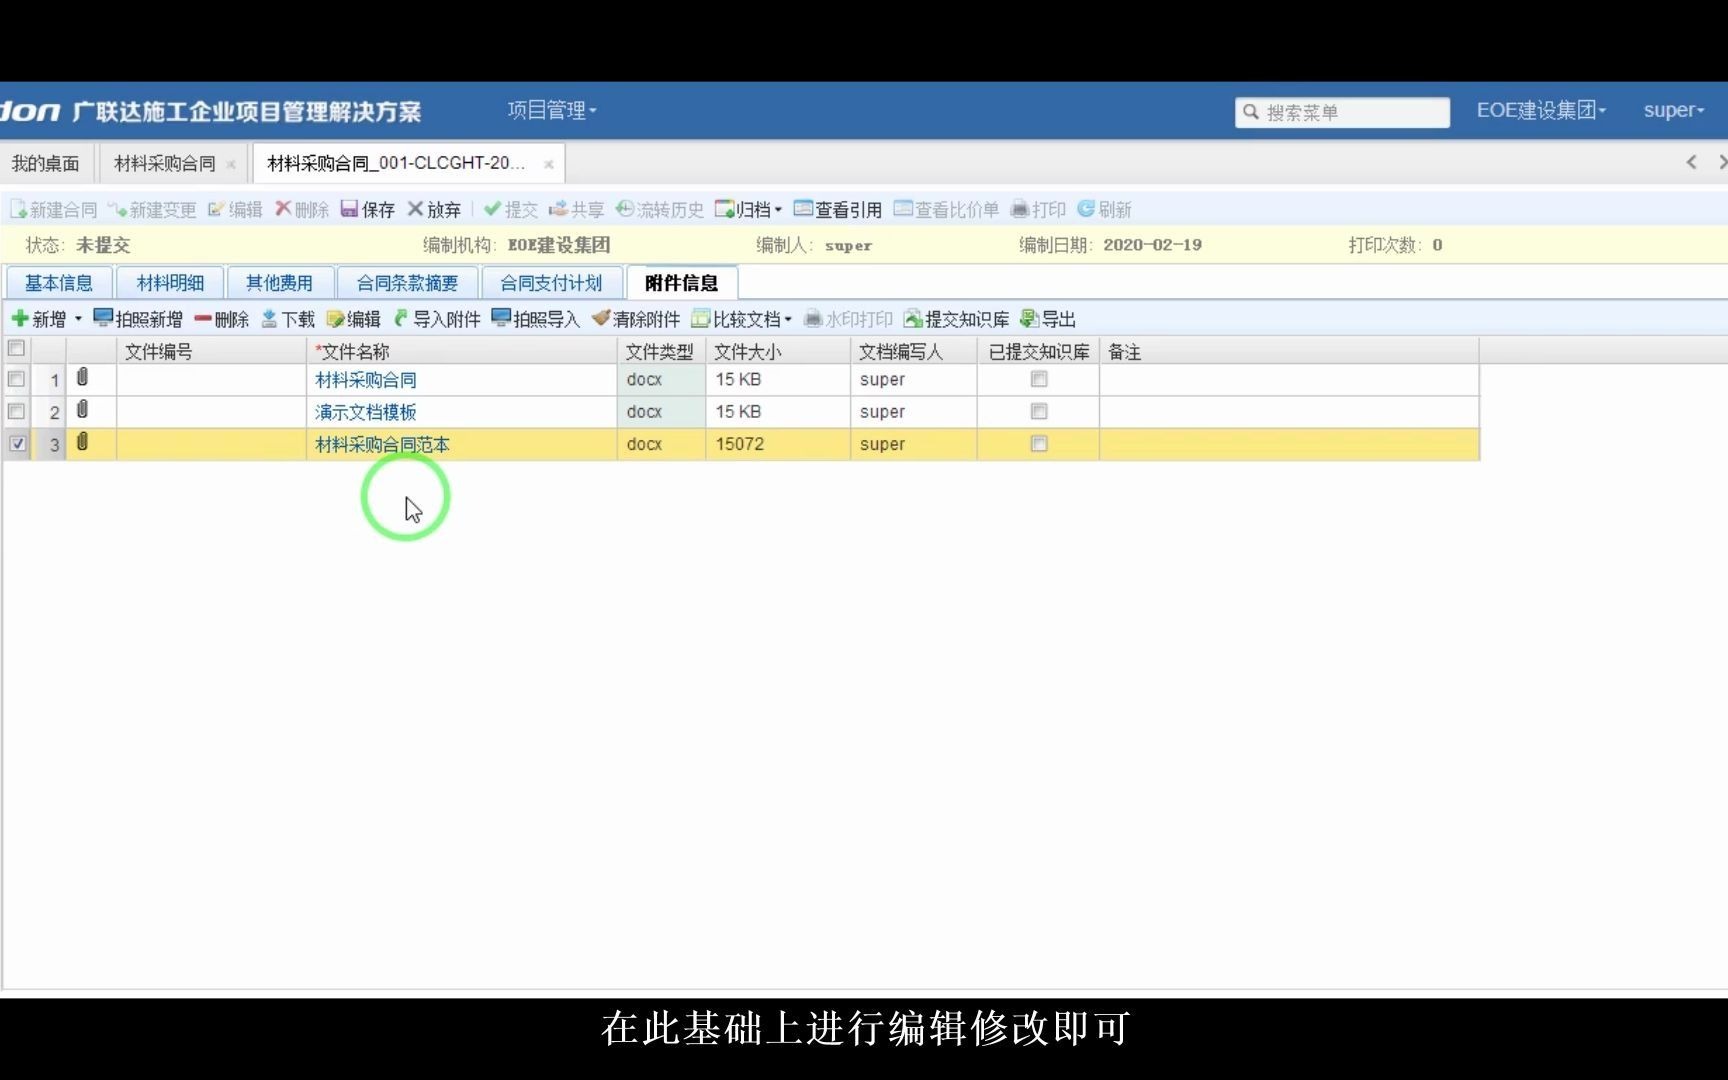
Task: Open the 演示文档模板 file link
Action: 366,412
